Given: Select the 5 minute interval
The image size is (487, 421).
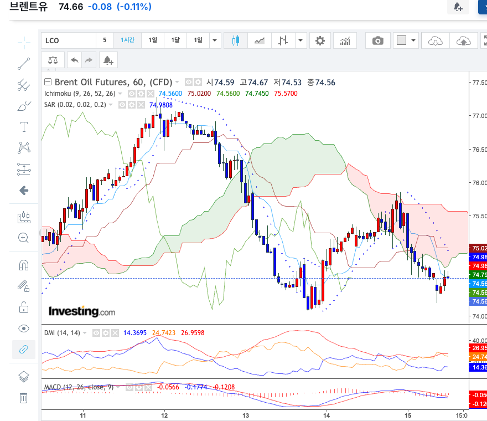Looking at the screenshot, I should pyautogui.click(x=104, y=40).
